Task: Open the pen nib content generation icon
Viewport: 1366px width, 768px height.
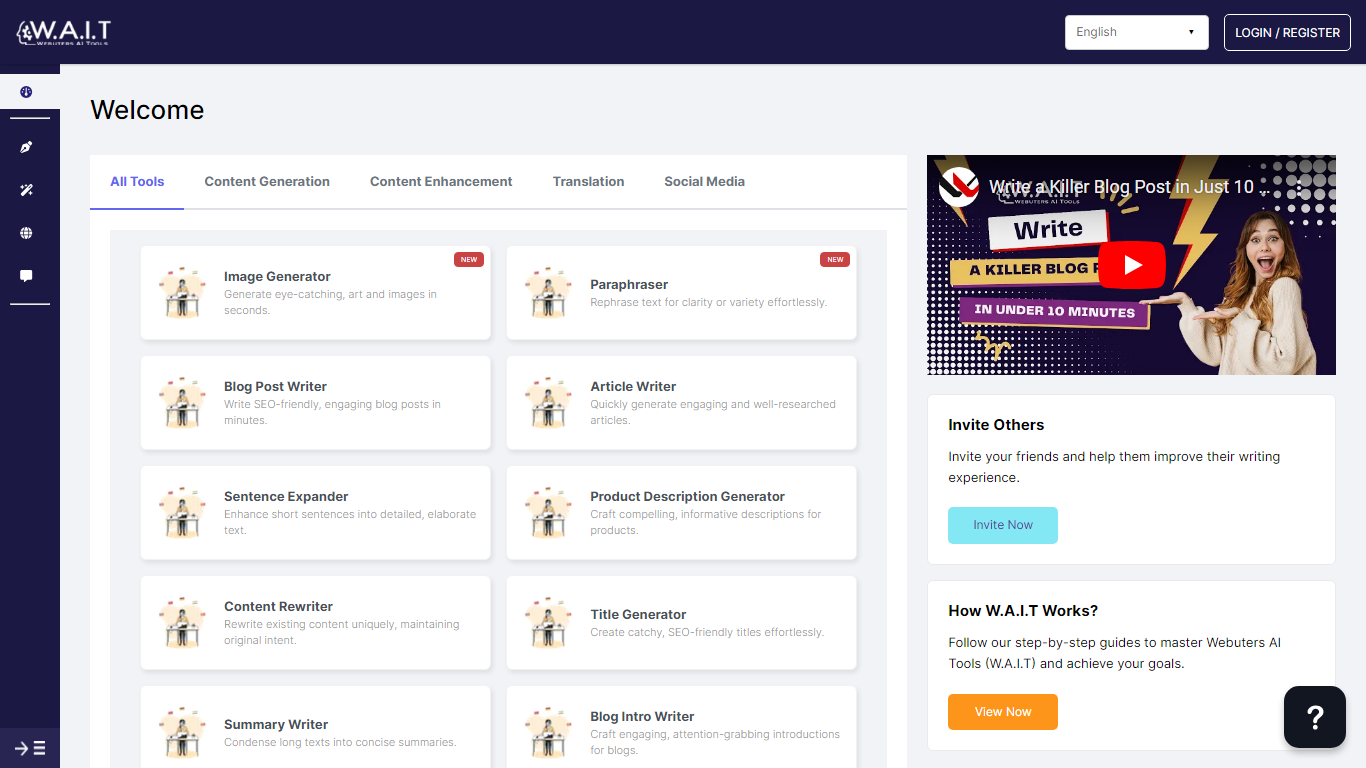Action: 26,147
